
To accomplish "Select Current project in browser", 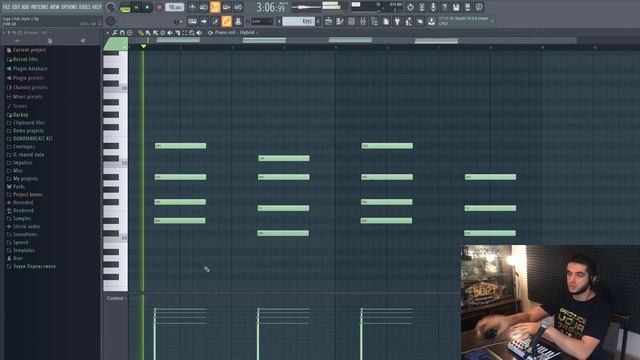I will 29,50.
